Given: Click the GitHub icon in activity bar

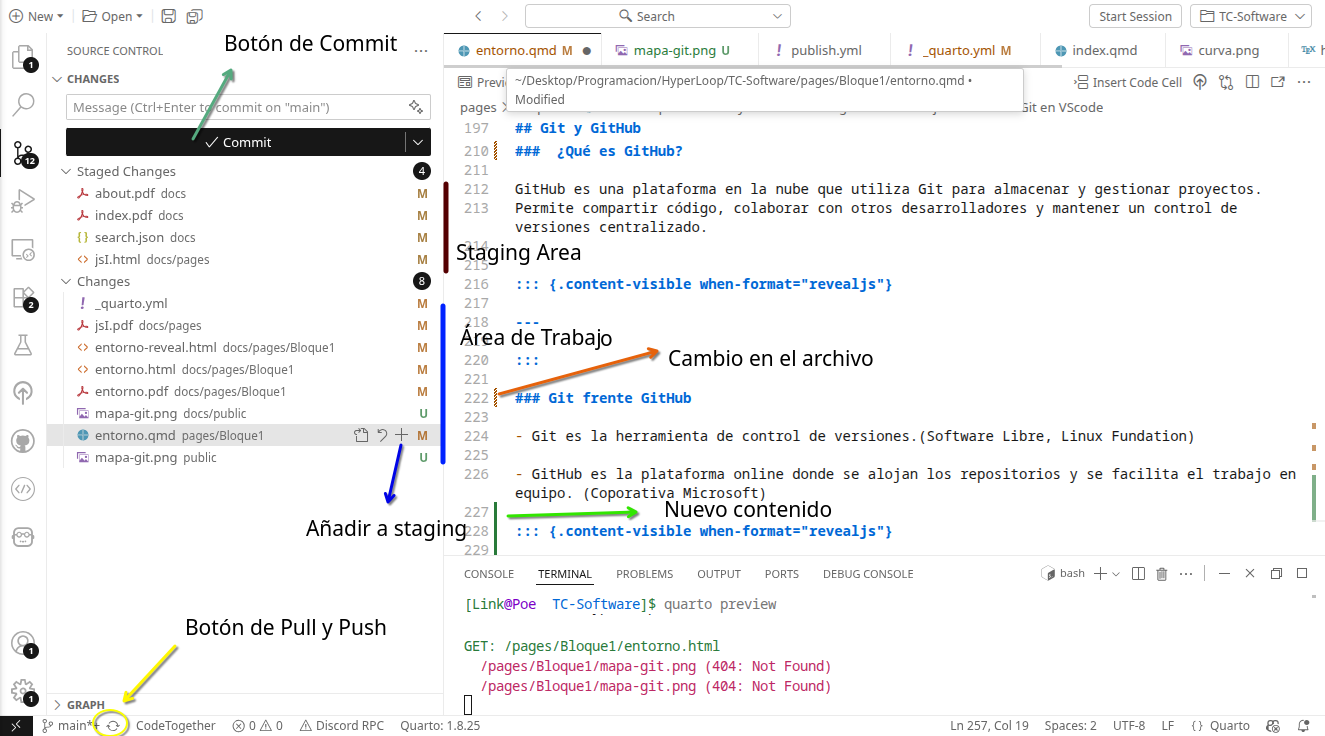Looking at the screenshot, I should (22, 441).
